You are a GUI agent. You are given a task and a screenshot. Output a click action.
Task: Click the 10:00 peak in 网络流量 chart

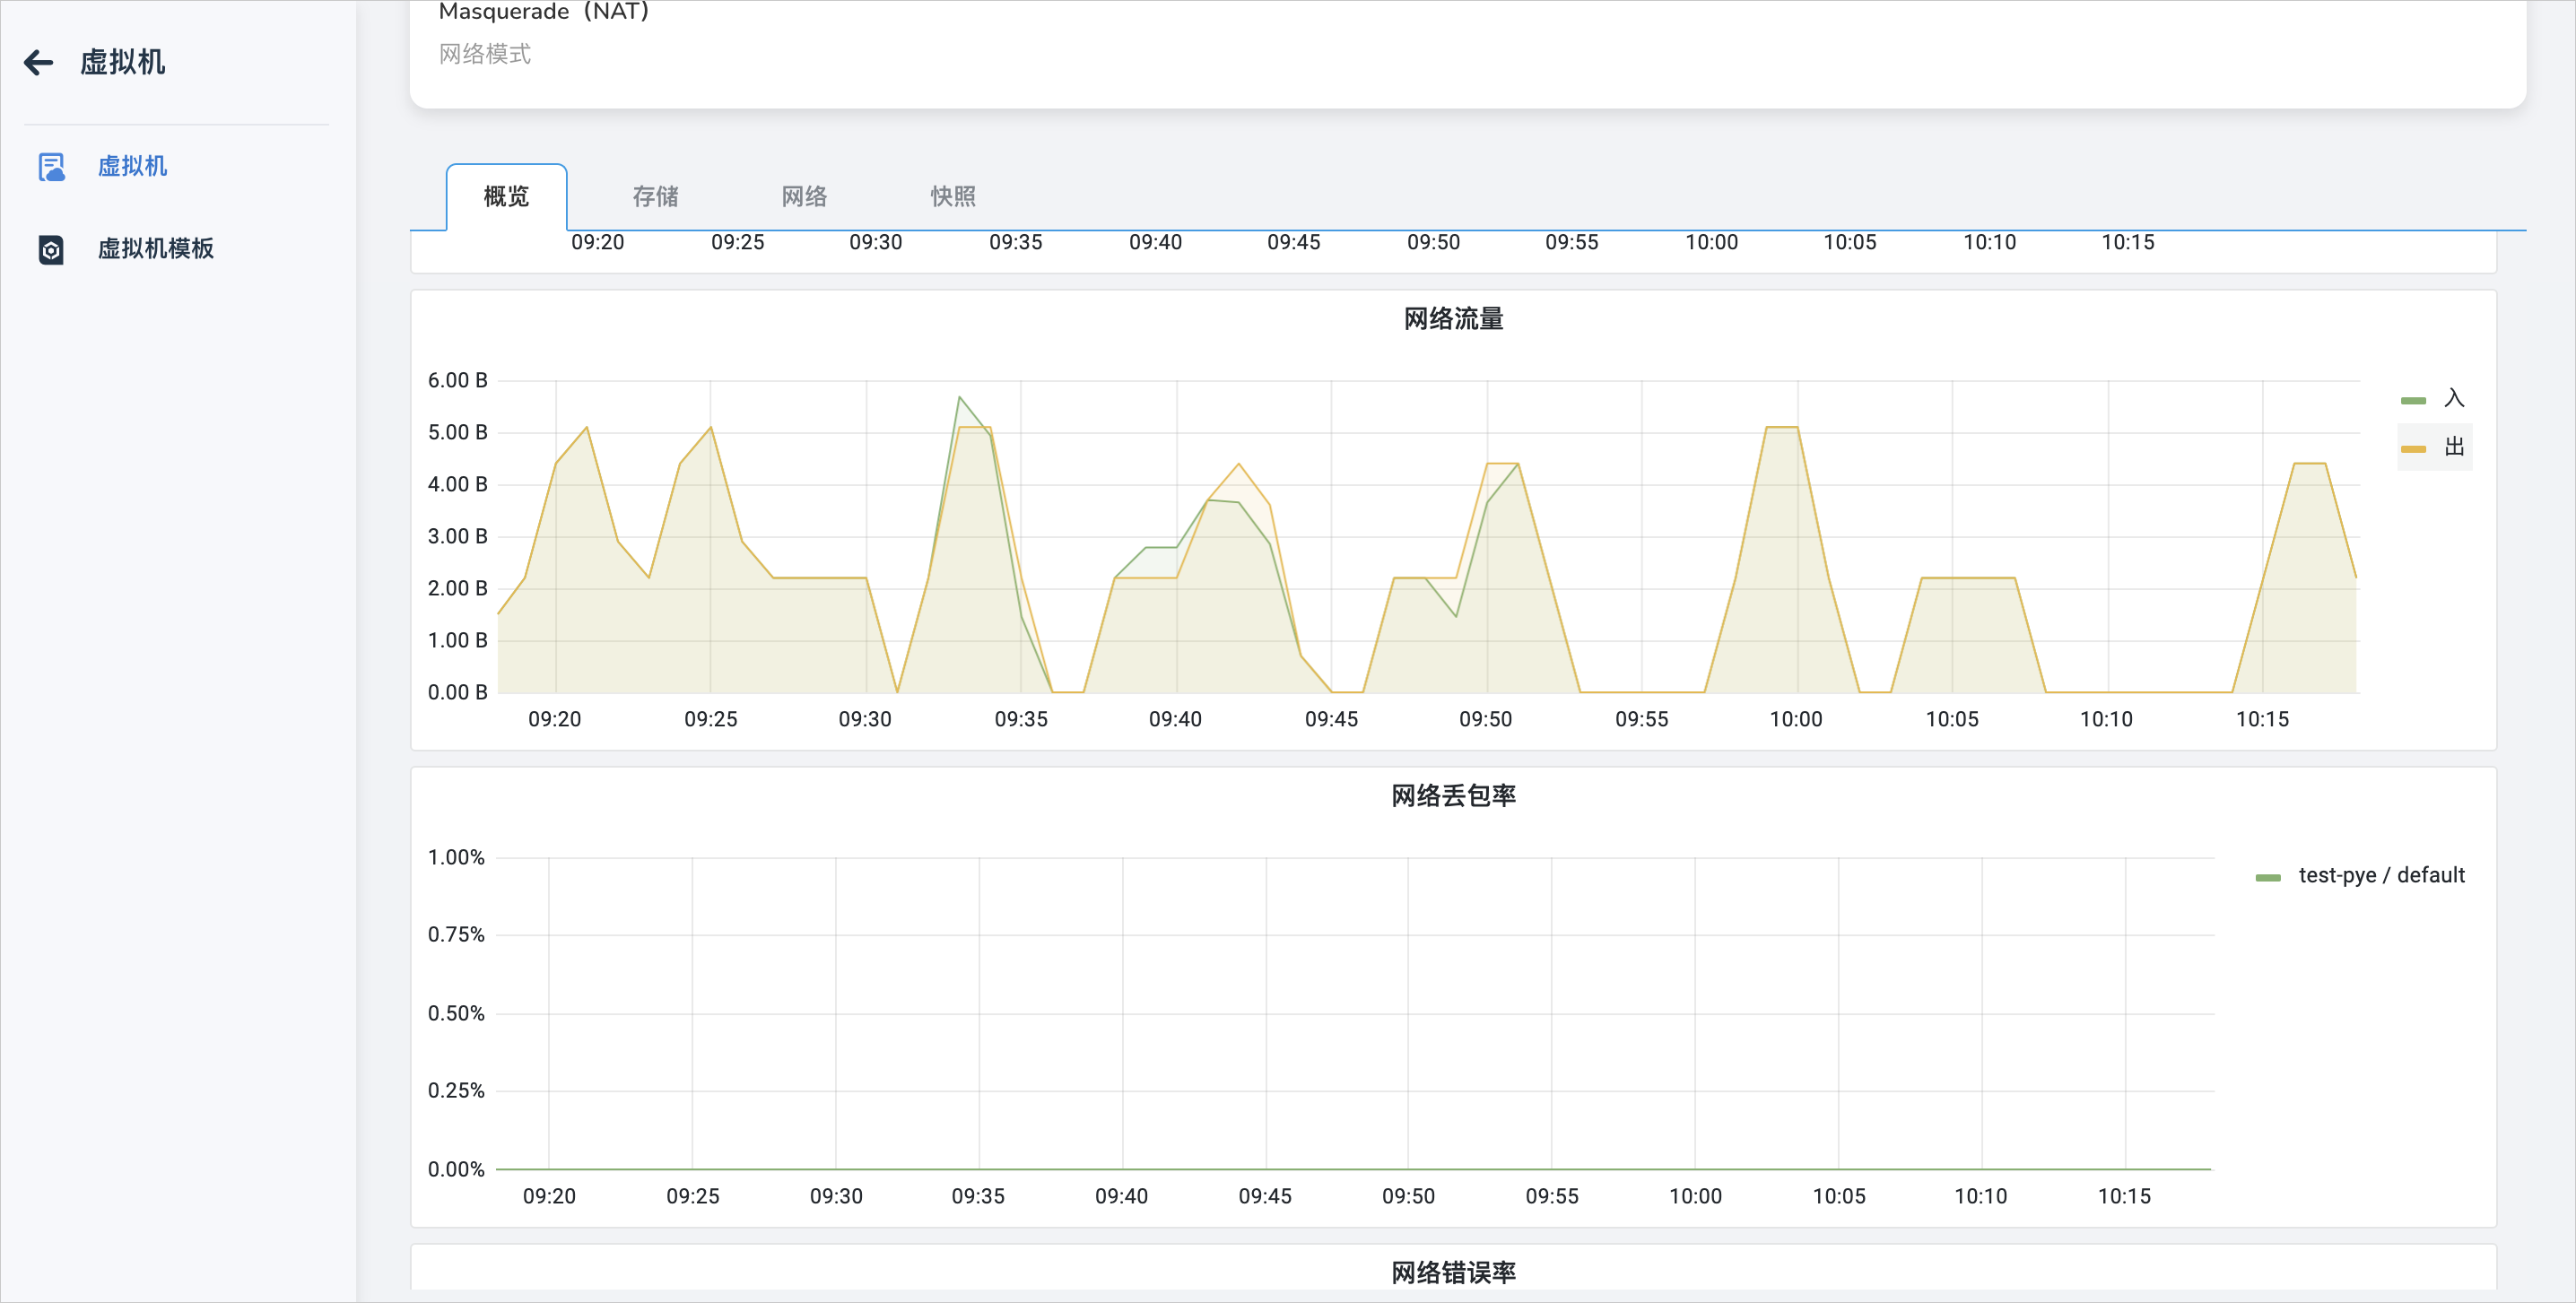(1782, 428)
